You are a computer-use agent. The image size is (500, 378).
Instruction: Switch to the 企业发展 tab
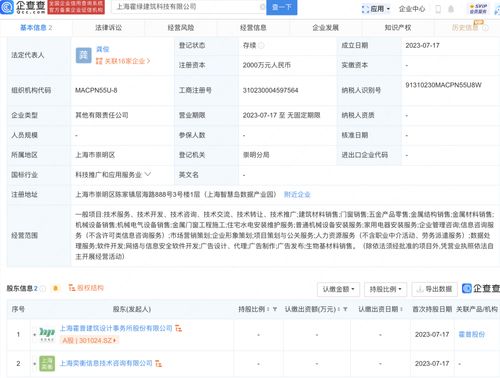pos(325,28)
